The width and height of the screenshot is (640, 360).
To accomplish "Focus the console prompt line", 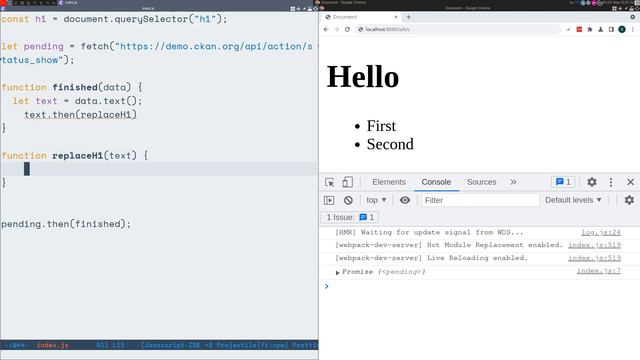I will point(480,286).
